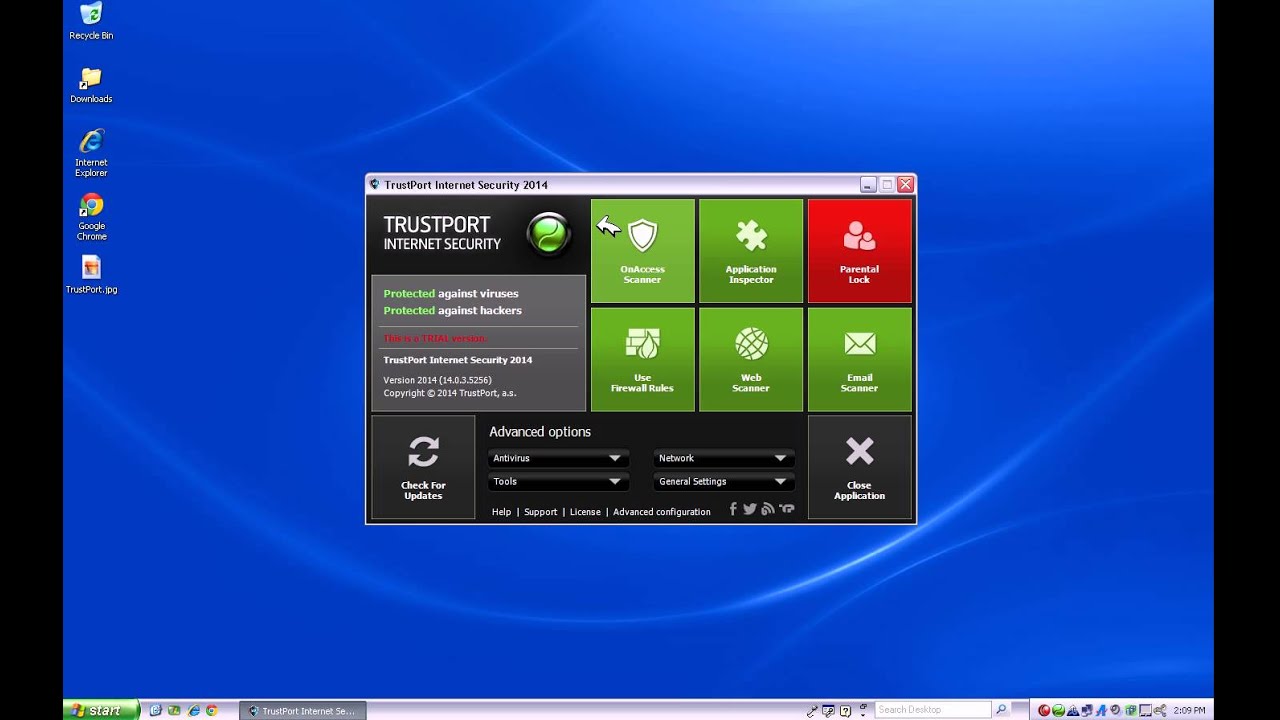The width and height of the screenshot is (1280, 720).
Task: Click the red Parental Lock tile
Action: click(x=859, y=250)
